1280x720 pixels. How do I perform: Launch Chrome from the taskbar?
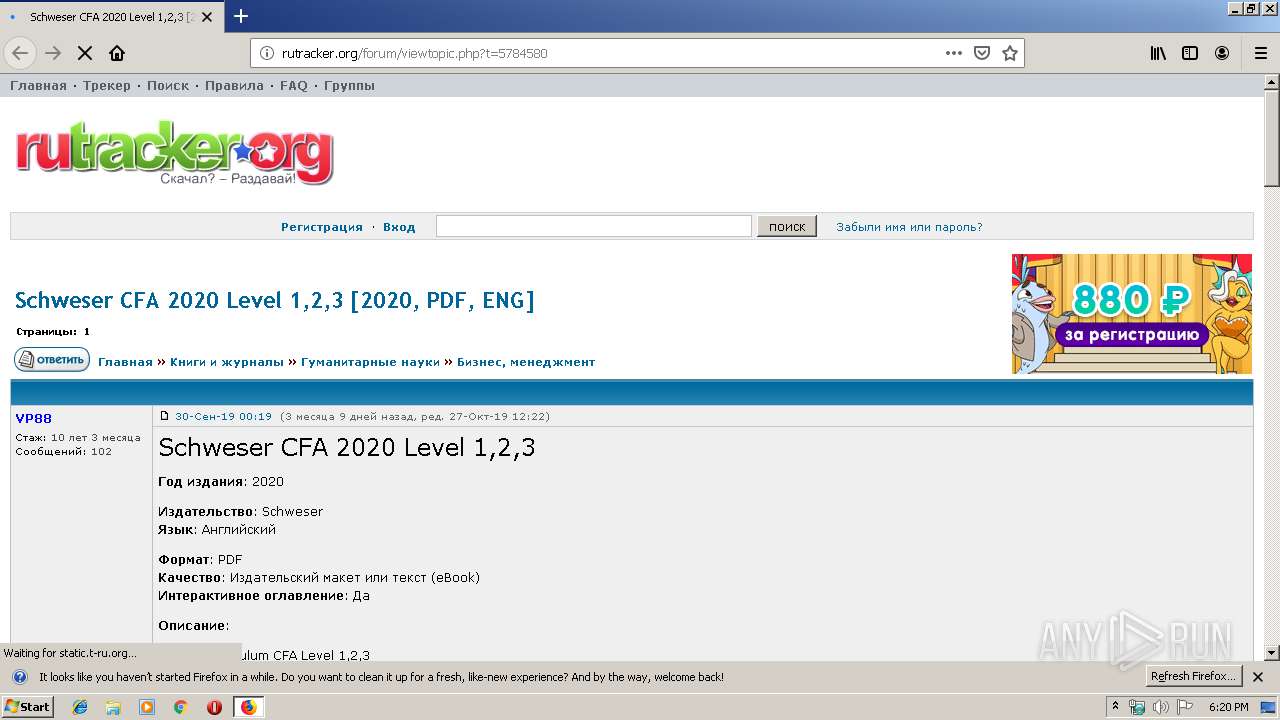tap(180, 707)
